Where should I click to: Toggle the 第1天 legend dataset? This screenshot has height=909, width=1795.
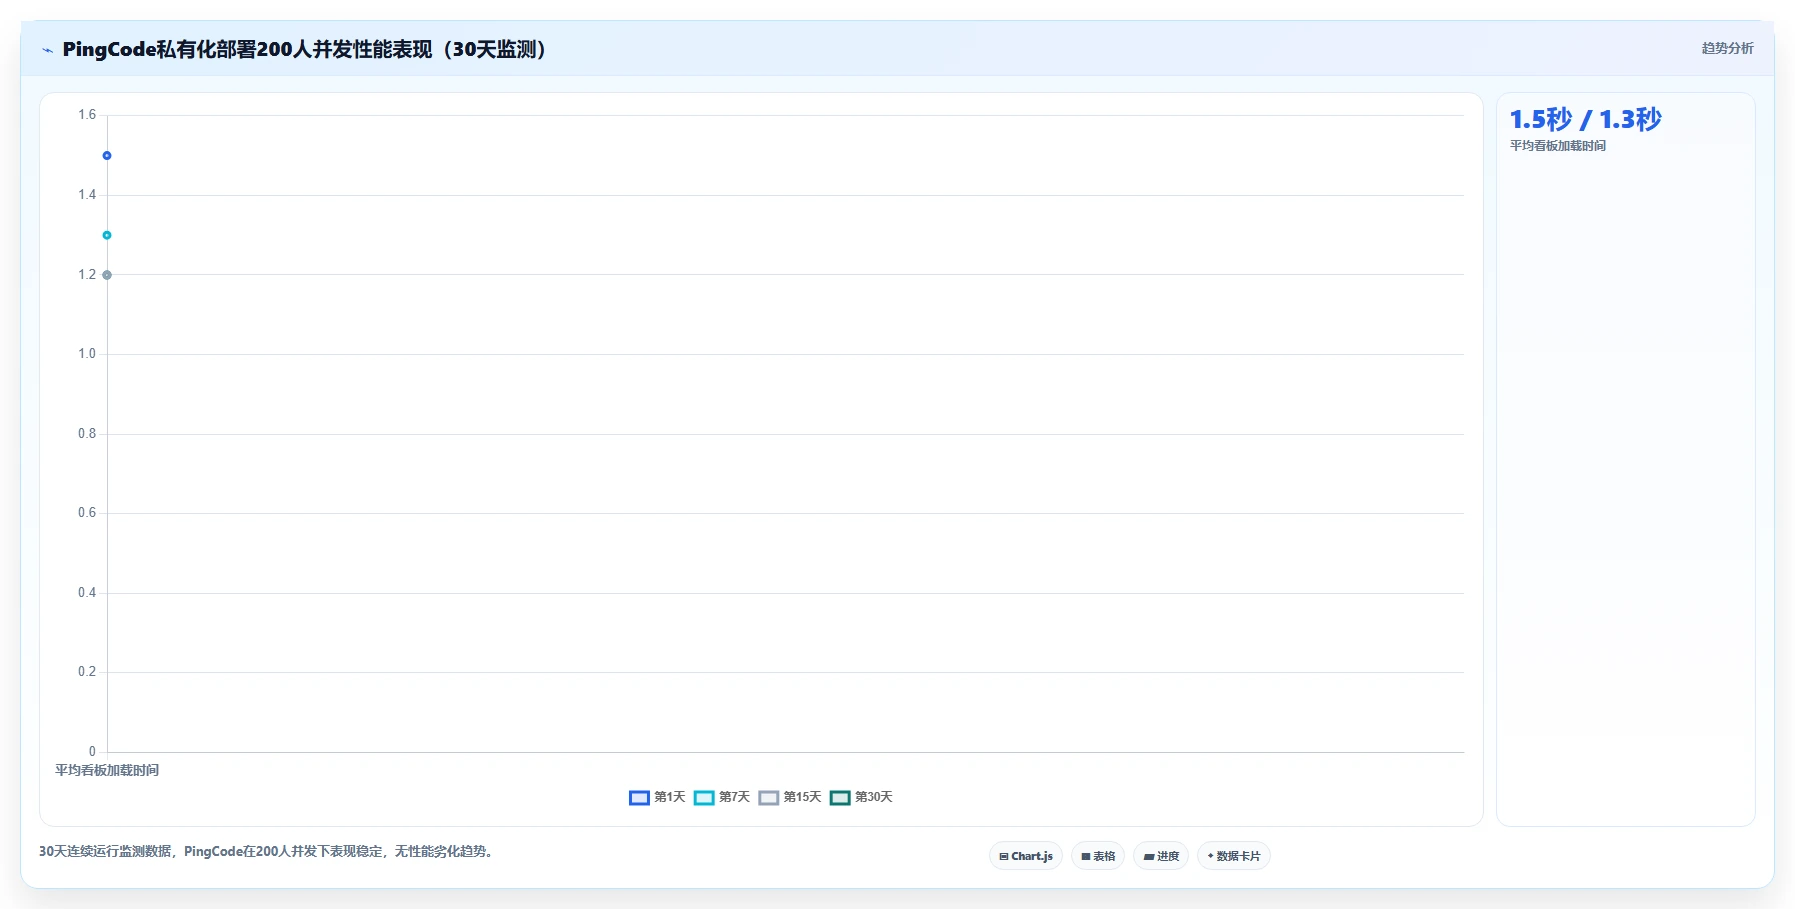(657, 797)
